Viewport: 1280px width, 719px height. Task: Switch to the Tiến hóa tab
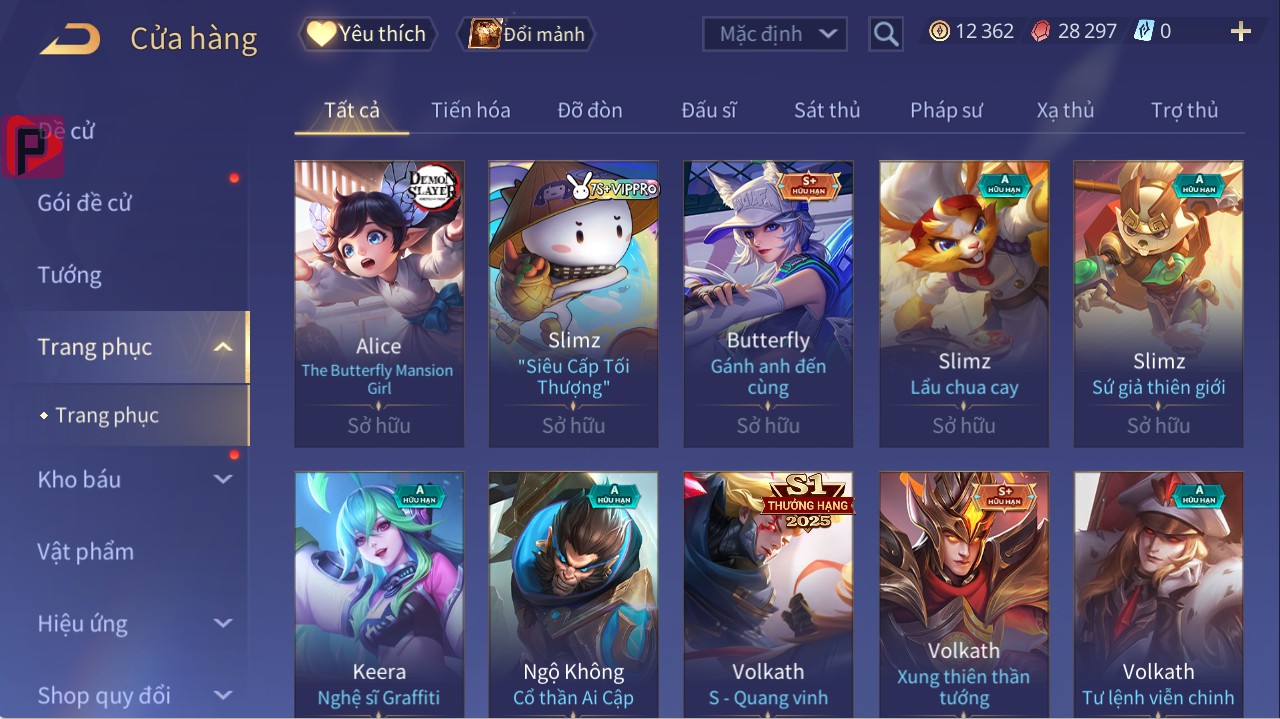click(471, 110)
